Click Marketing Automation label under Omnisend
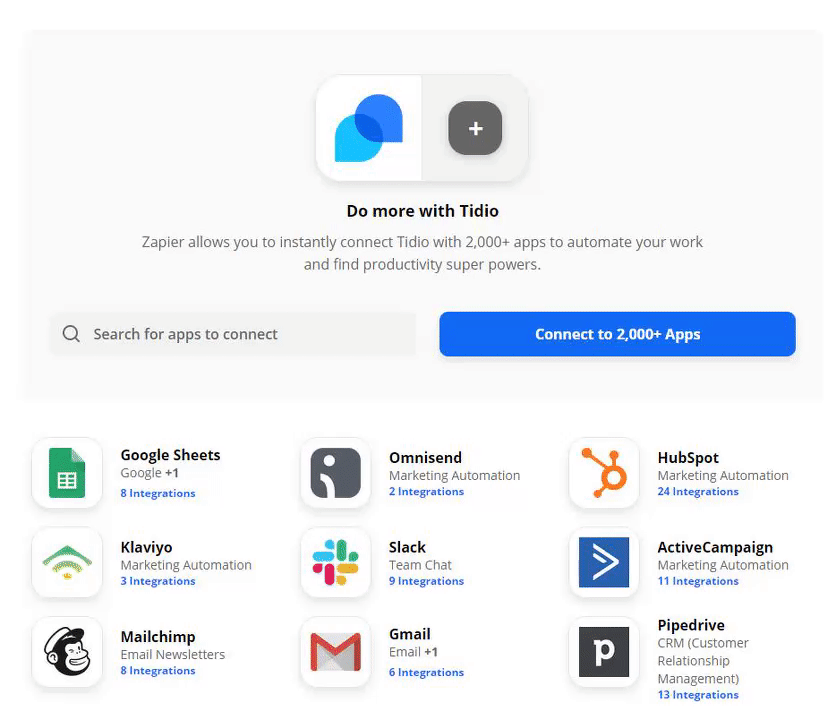 (454, 475)
